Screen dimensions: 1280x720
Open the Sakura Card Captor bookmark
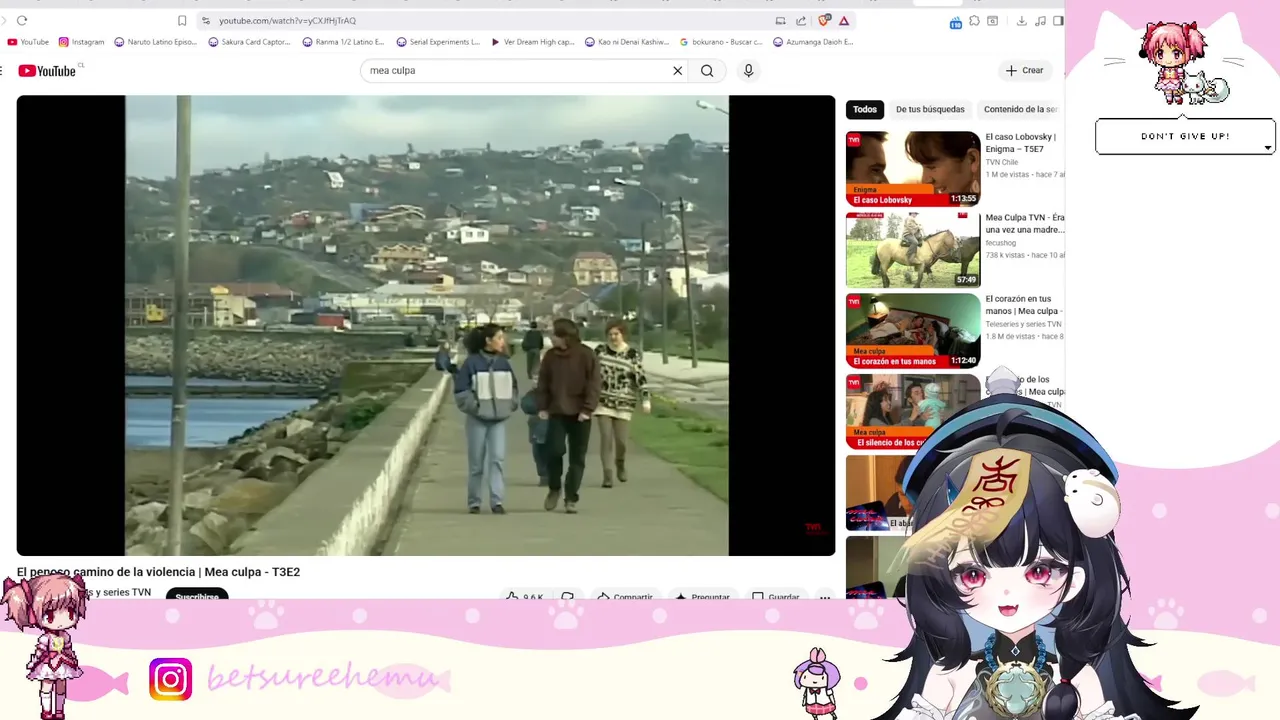pos(249,42)
